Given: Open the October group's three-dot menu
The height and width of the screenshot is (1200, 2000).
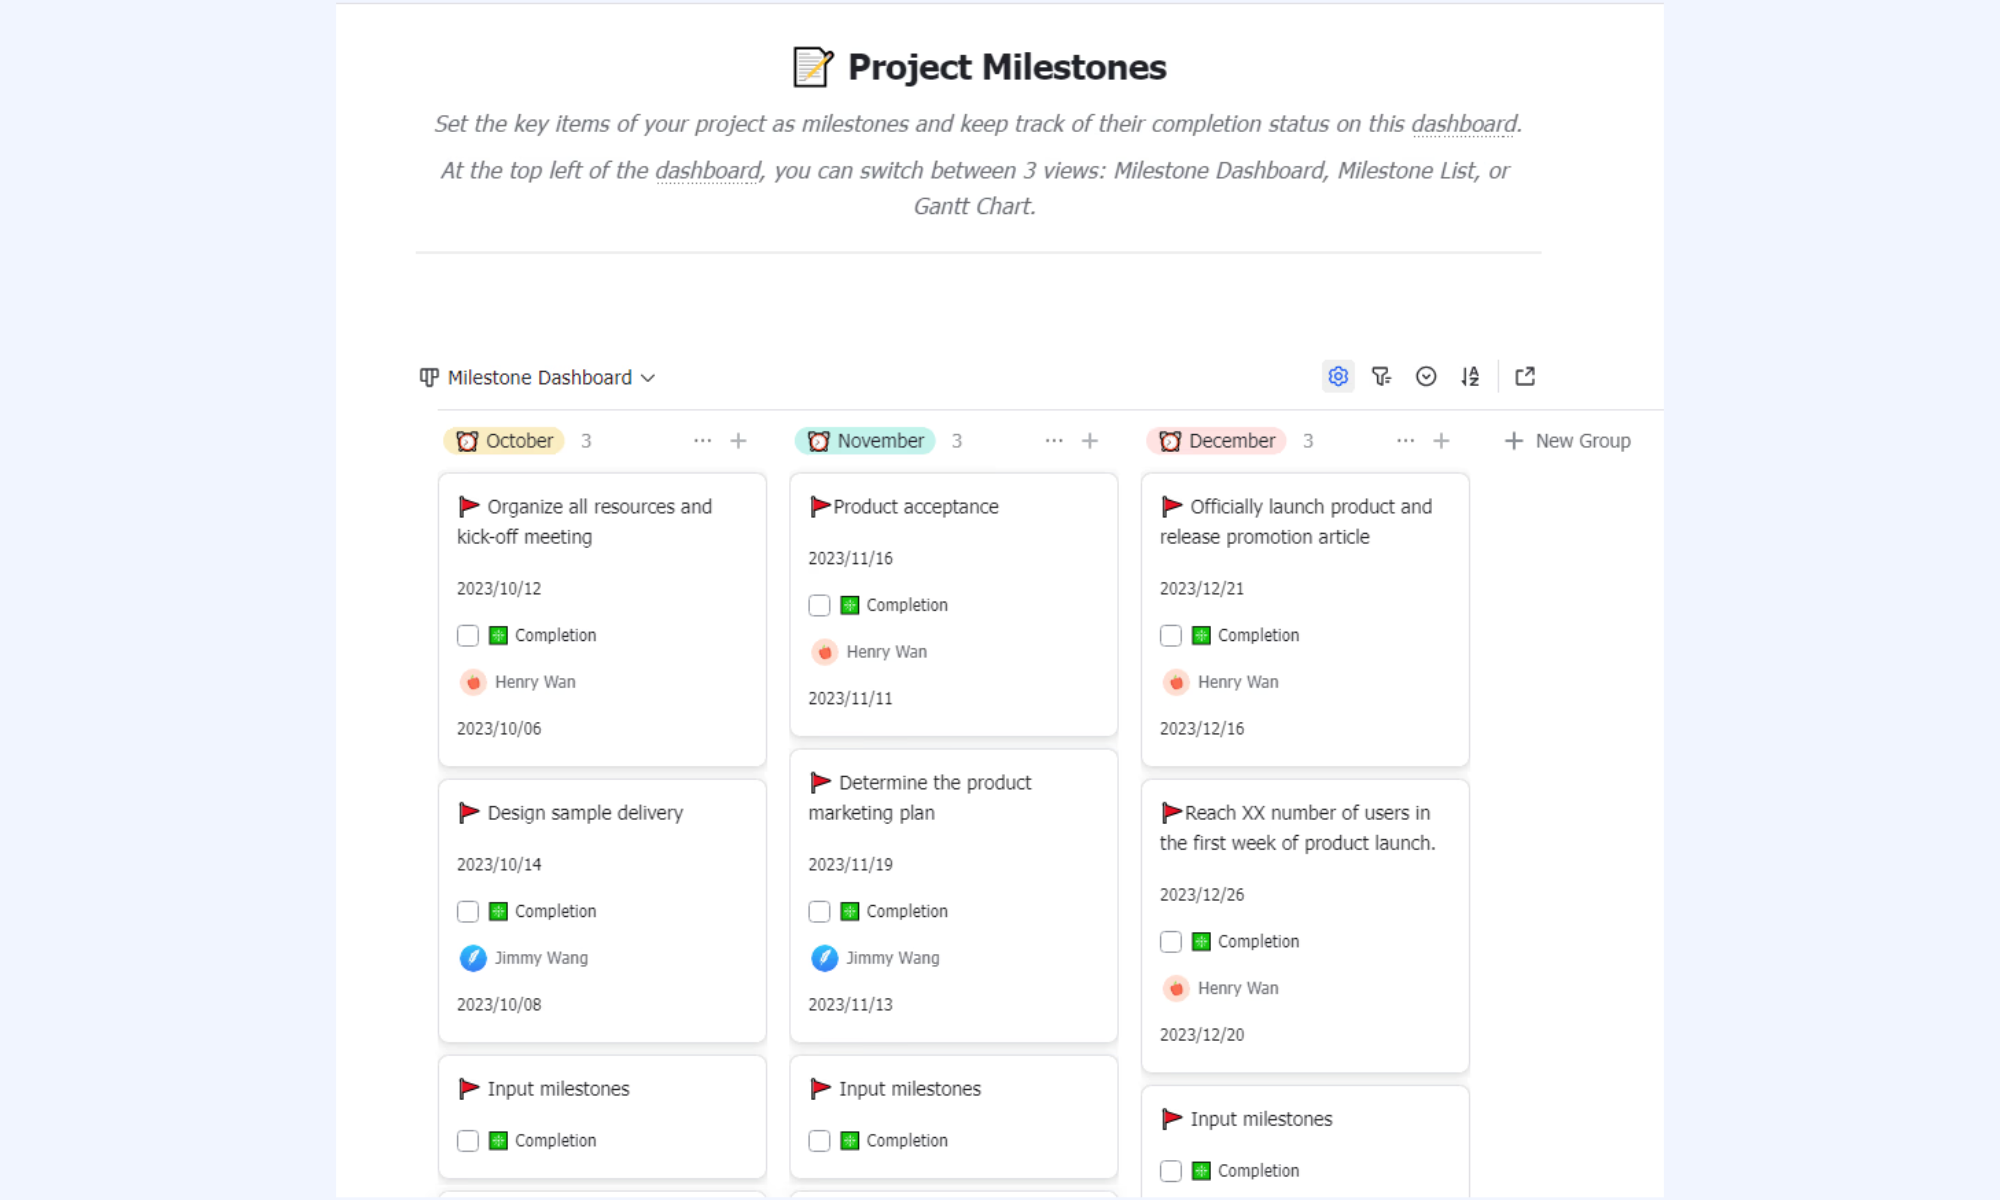Looking at the screenshot, I should click(x=703, y=441).
